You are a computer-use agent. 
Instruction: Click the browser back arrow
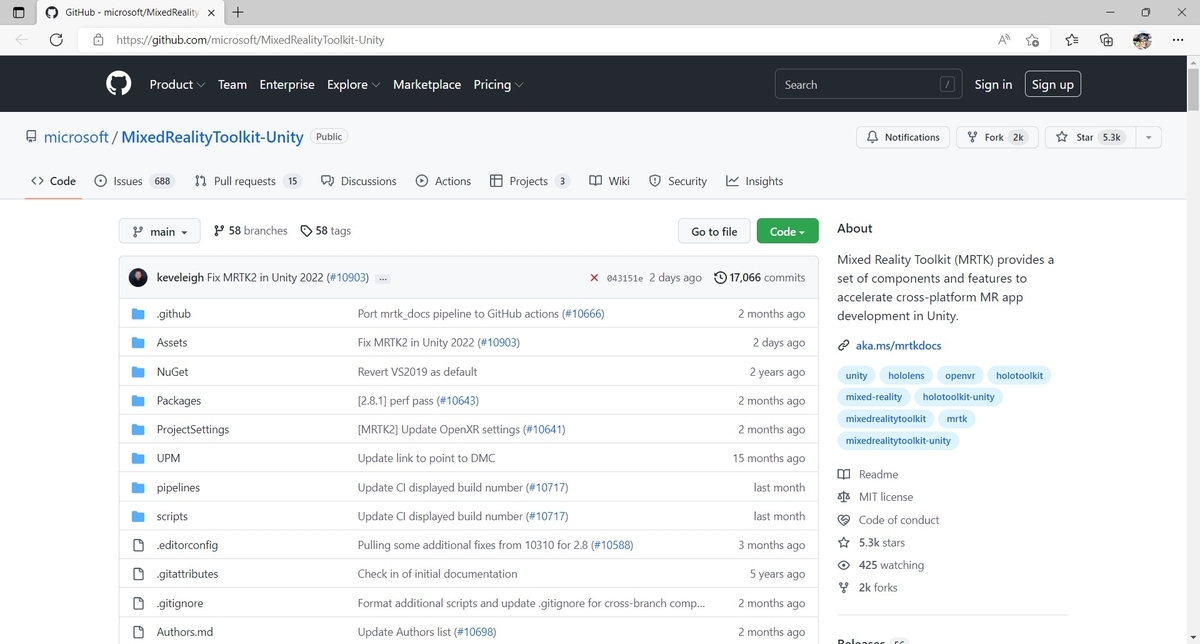coord(22,40)
